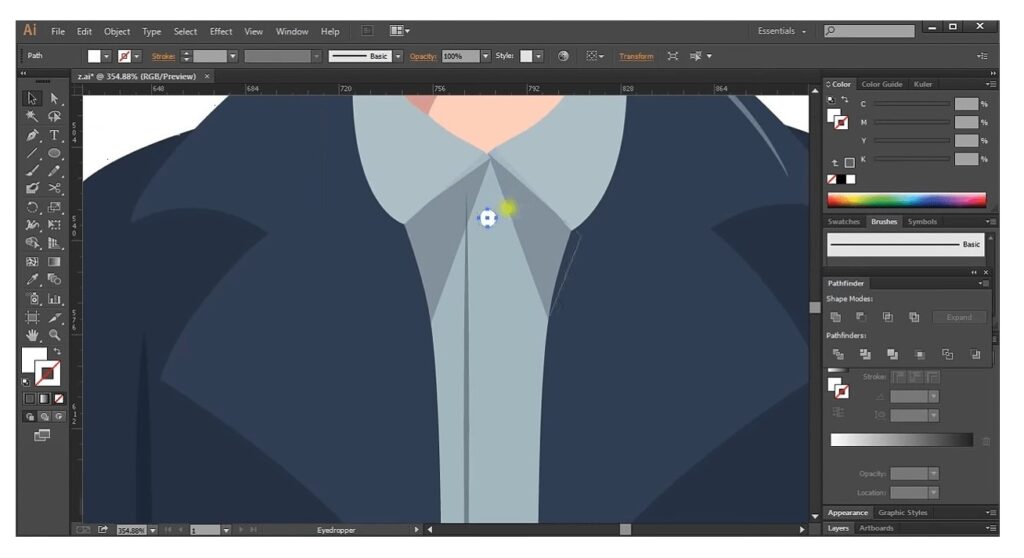The image size is (1024, 558).
Task: Click the Expand button in Pathfinder
Action: click(x=959, y=318)
